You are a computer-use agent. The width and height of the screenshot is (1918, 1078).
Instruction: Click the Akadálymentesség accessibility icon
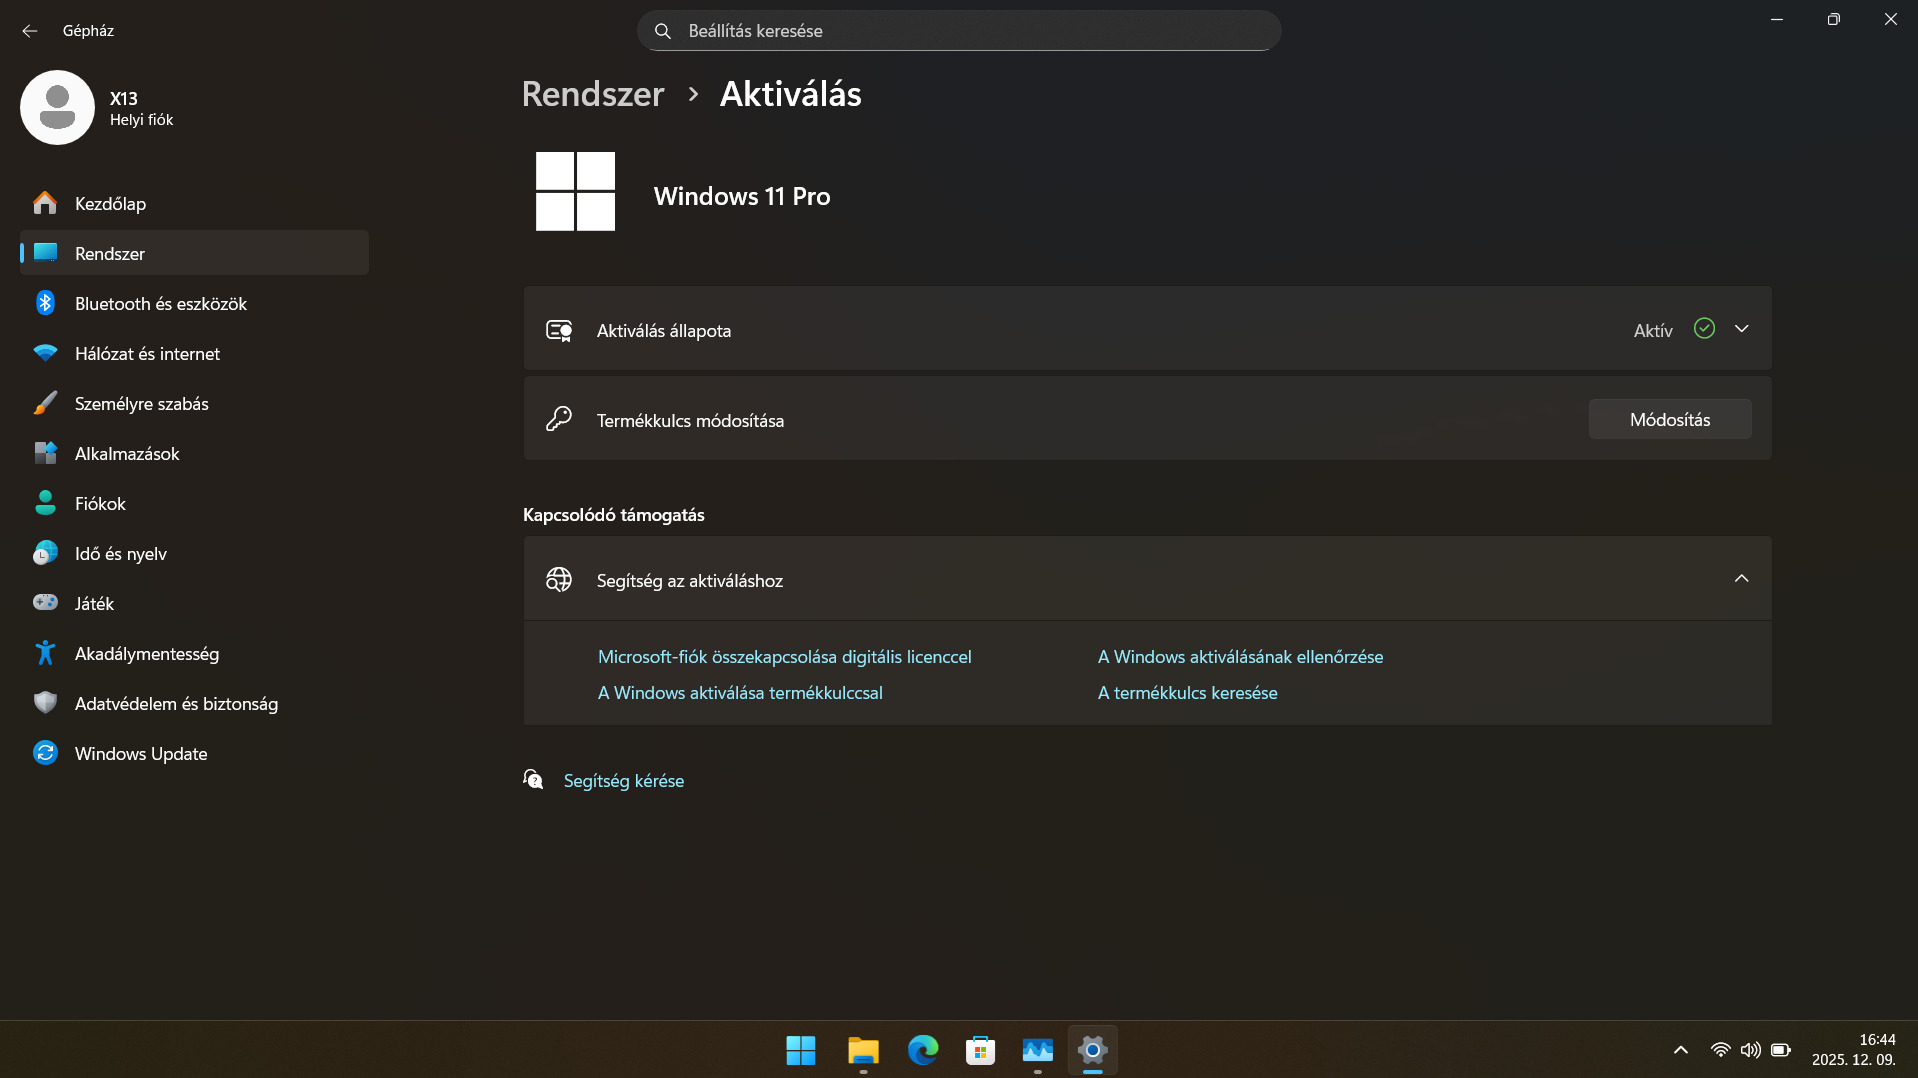tap(45, 653)
